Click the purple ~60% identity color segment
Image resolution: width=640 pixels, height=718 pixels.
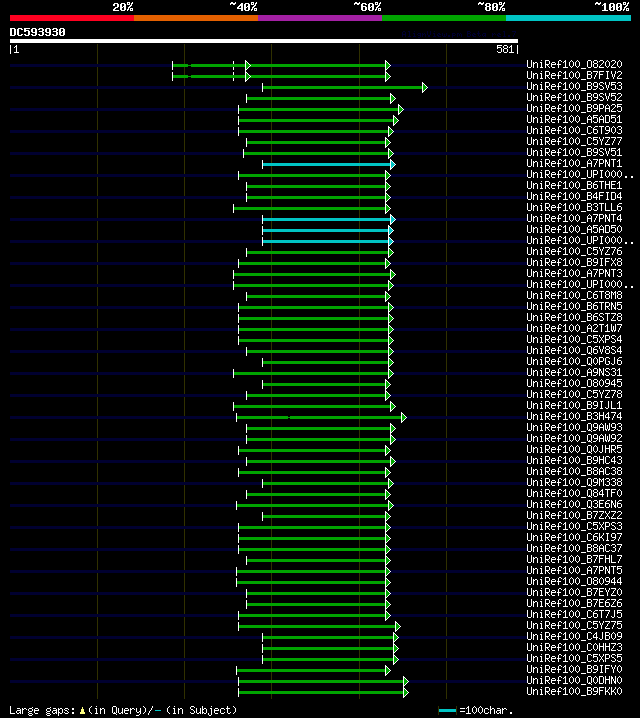[x=320, y=18]
